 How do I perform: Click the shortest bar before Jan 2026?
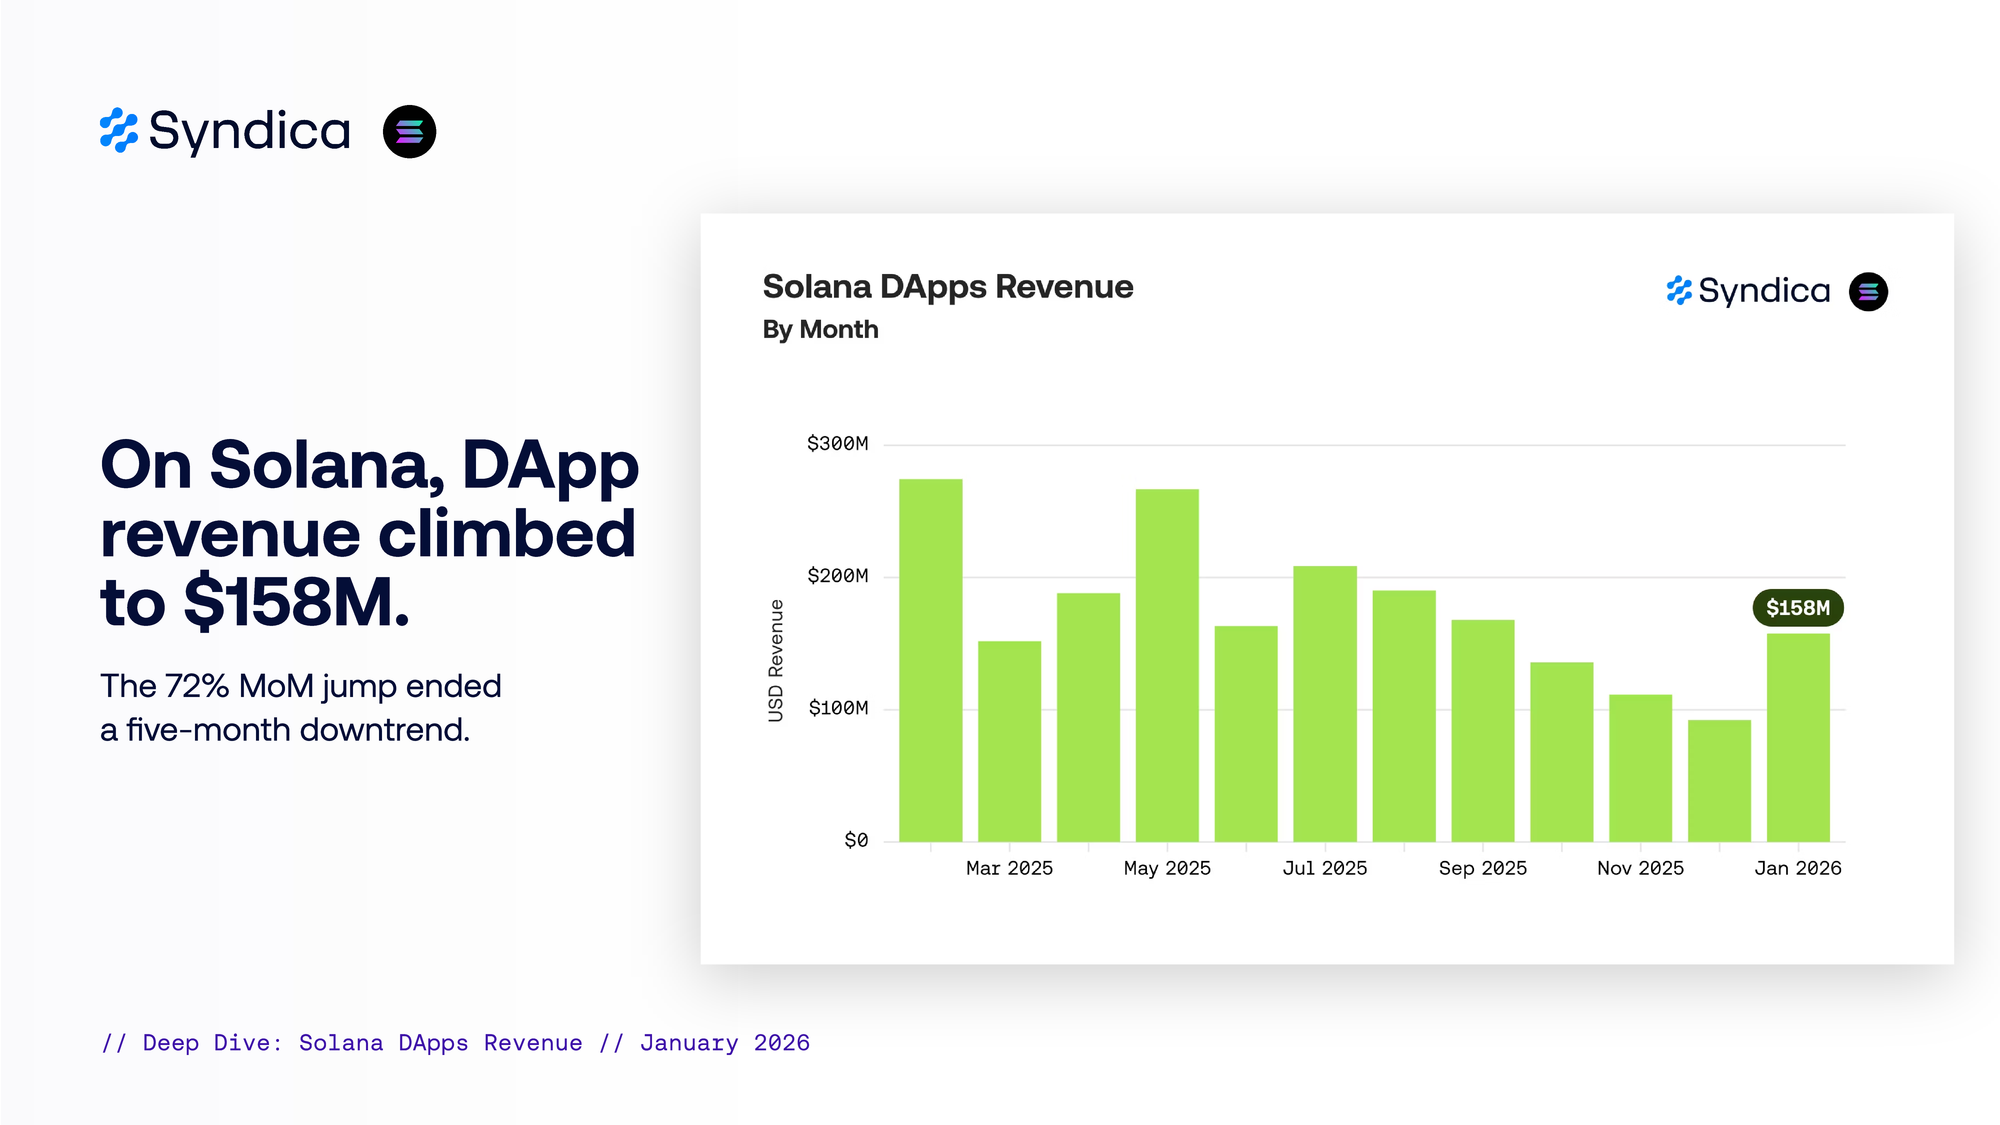(x=1719, y=780)
